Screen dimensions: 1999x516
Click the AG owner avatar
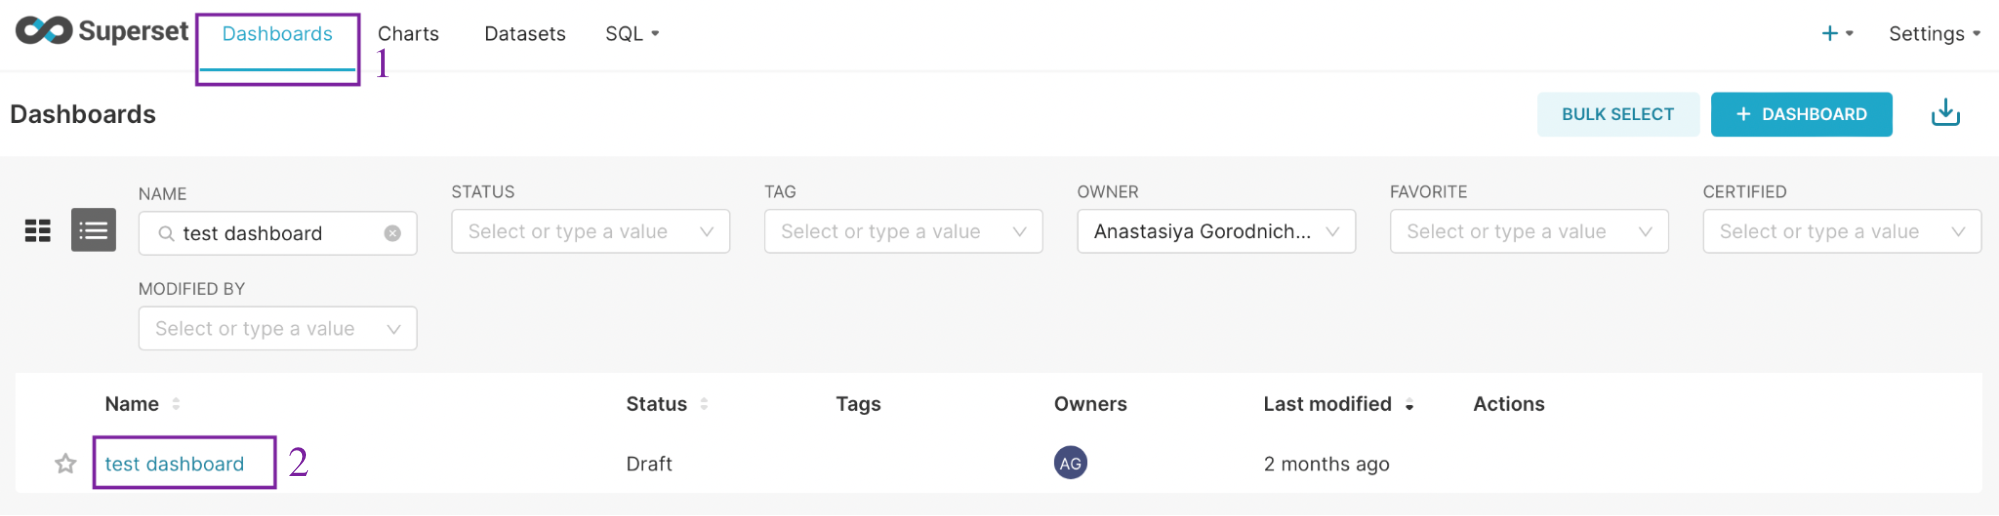click(1070, 463)
